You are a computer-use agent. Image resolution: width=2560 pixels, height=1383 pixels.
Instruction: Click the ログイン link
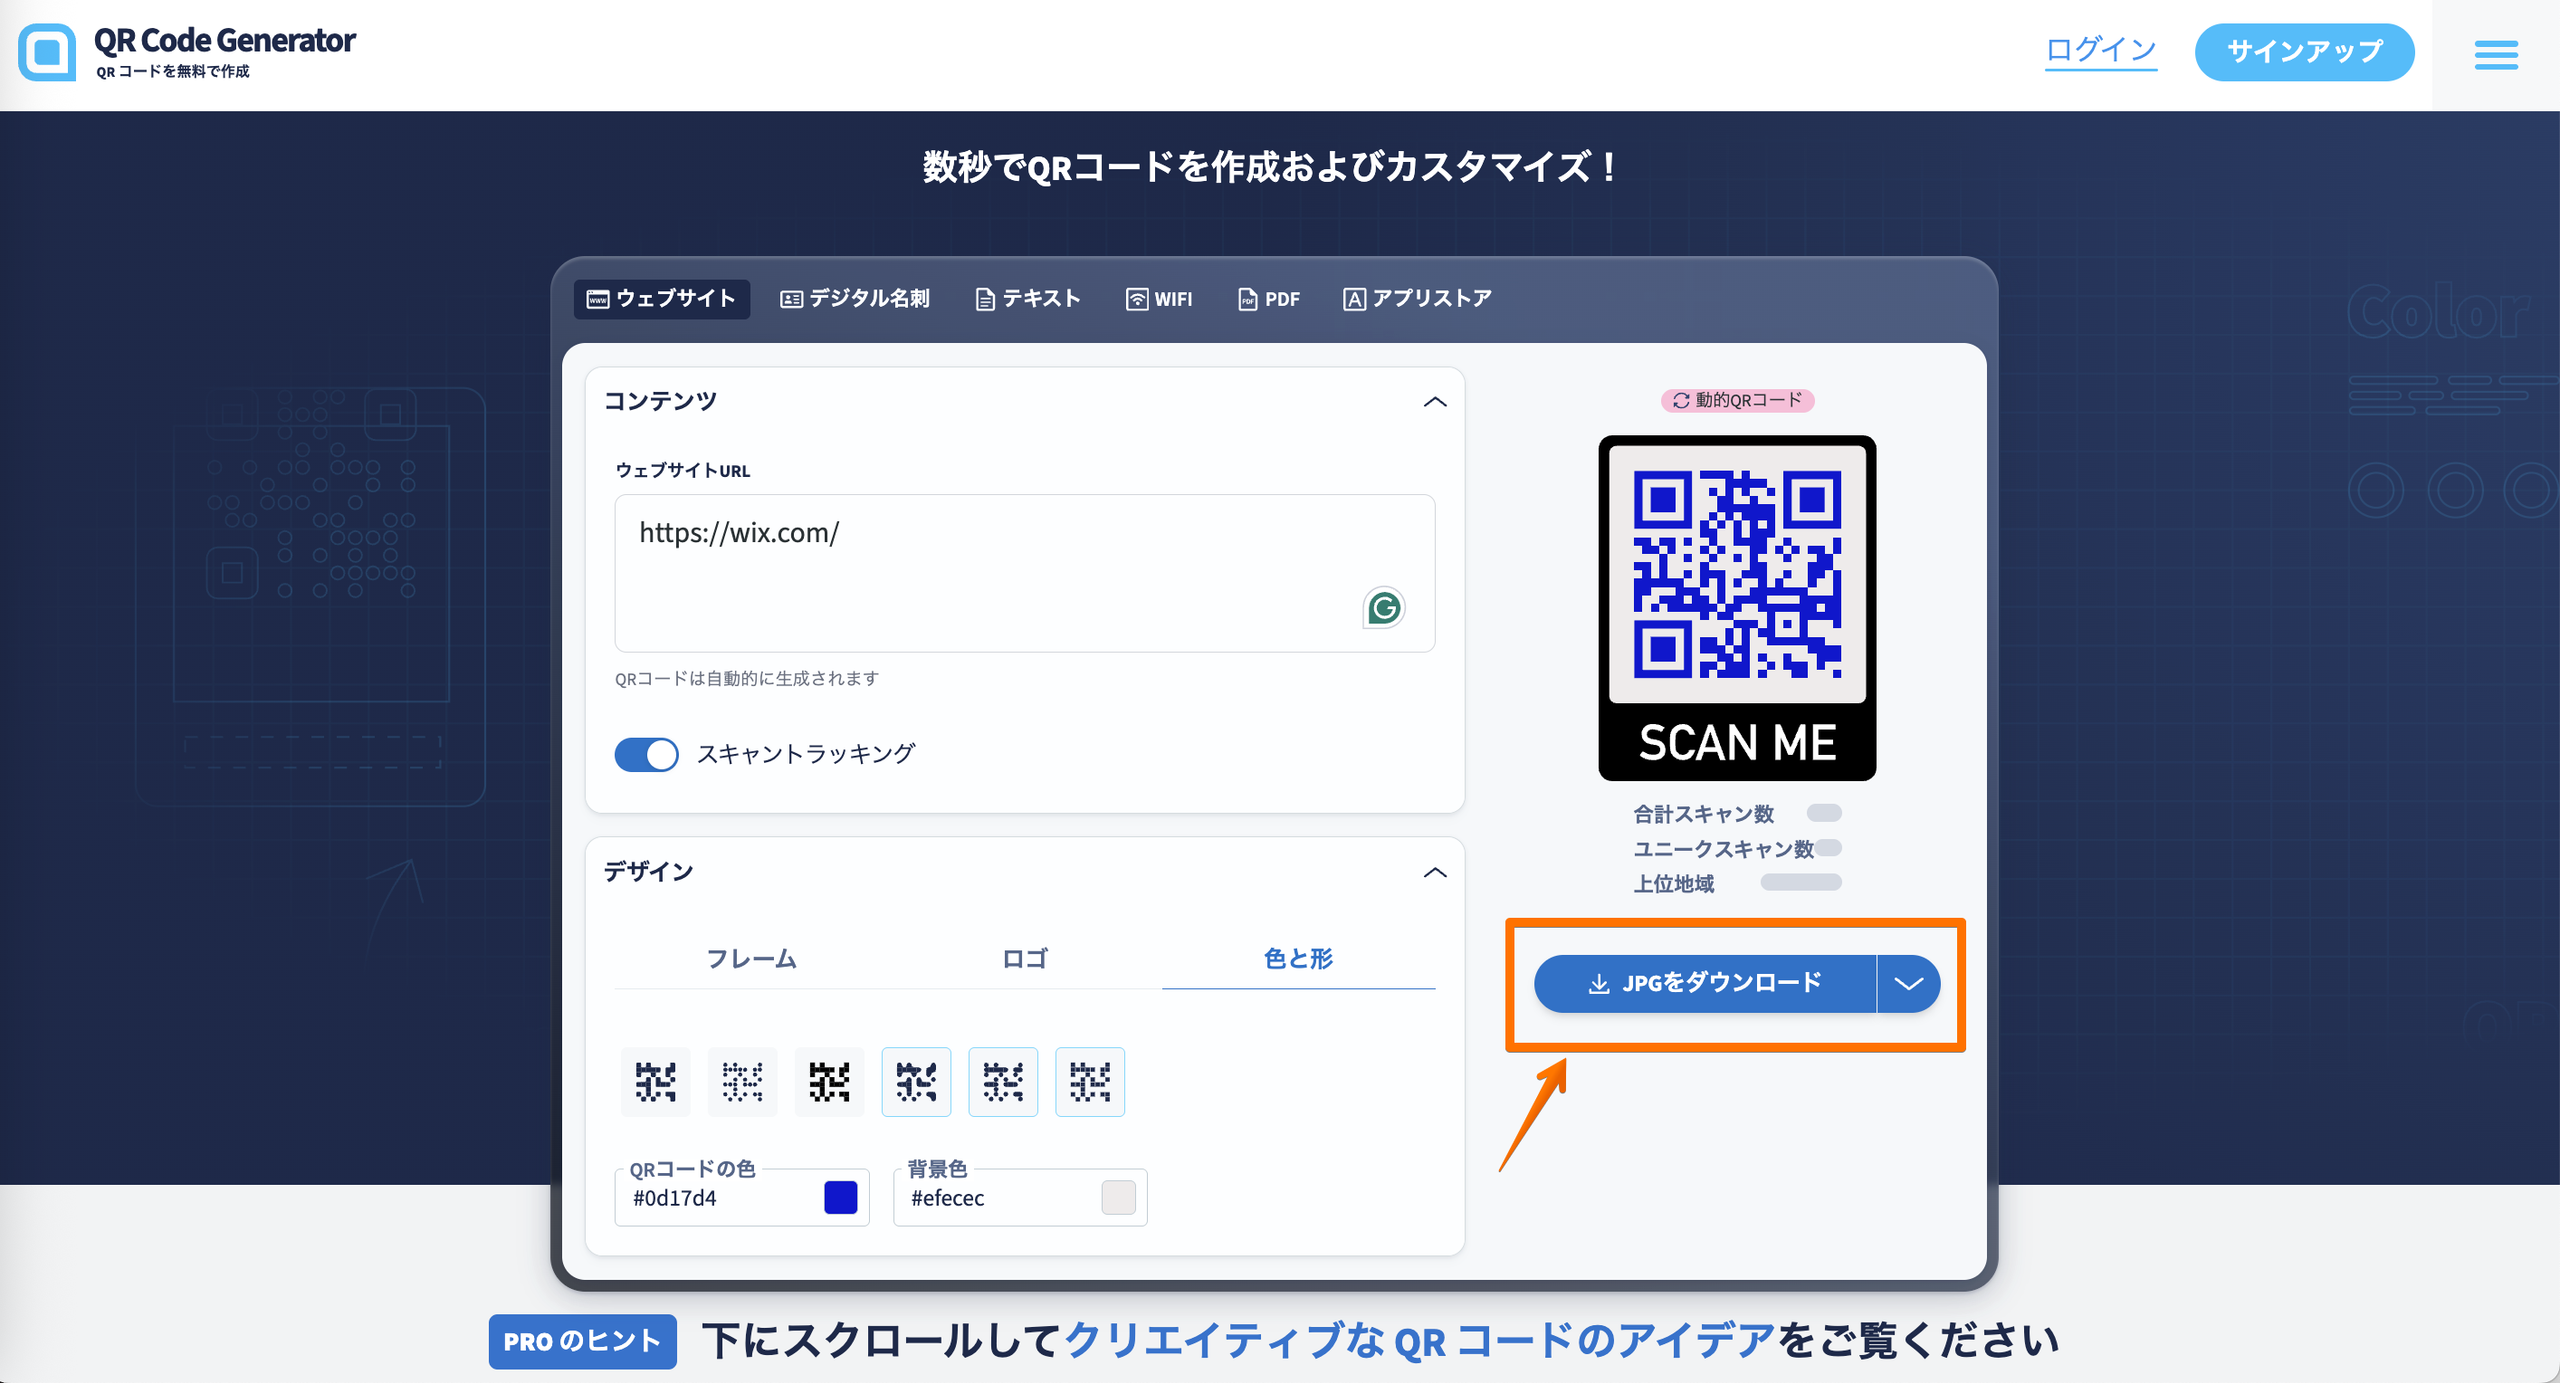coord(2101,51)
